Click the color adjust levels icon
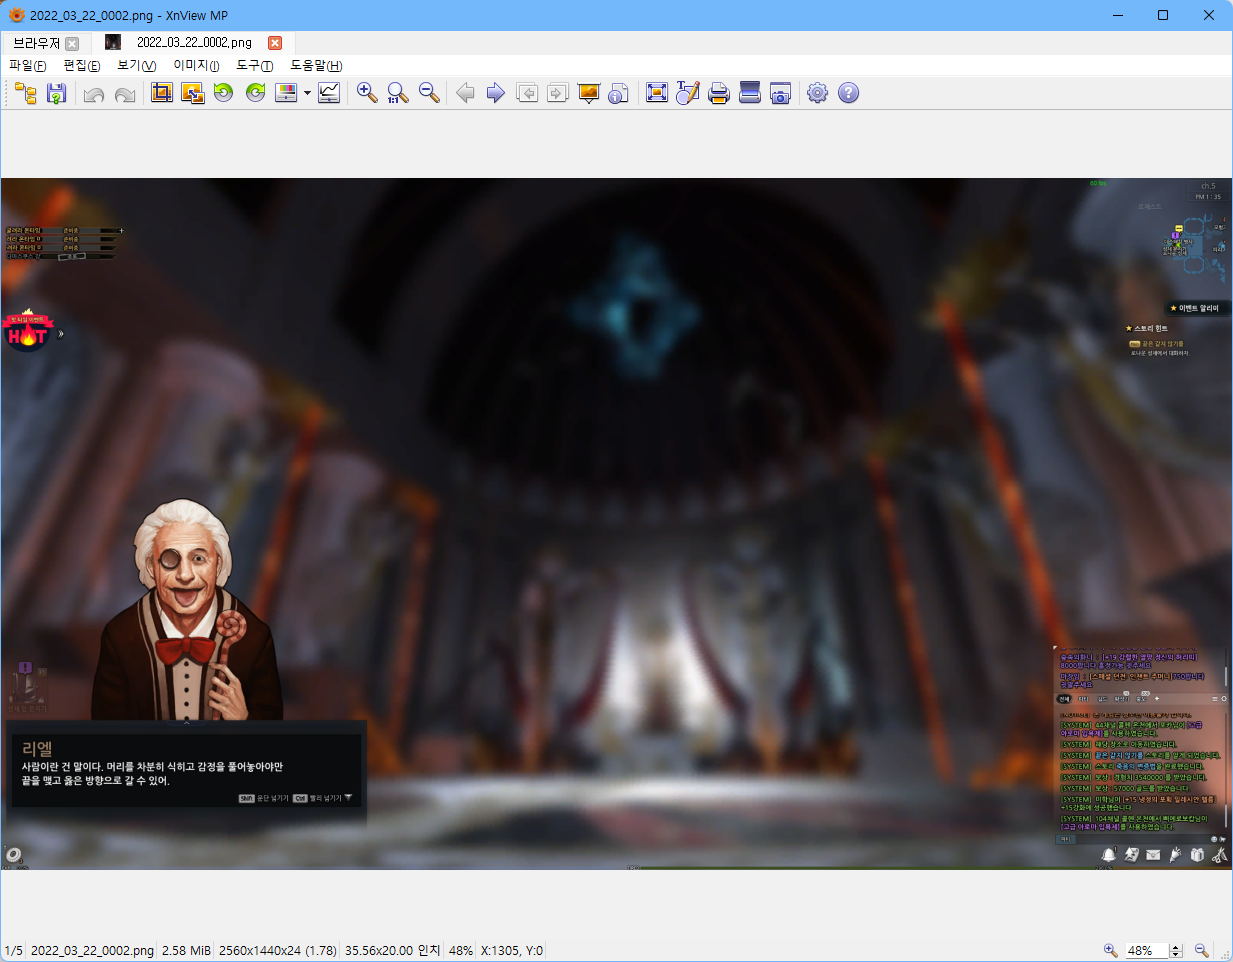Viewport: 1233px width, 962px height. pos(286,93)
